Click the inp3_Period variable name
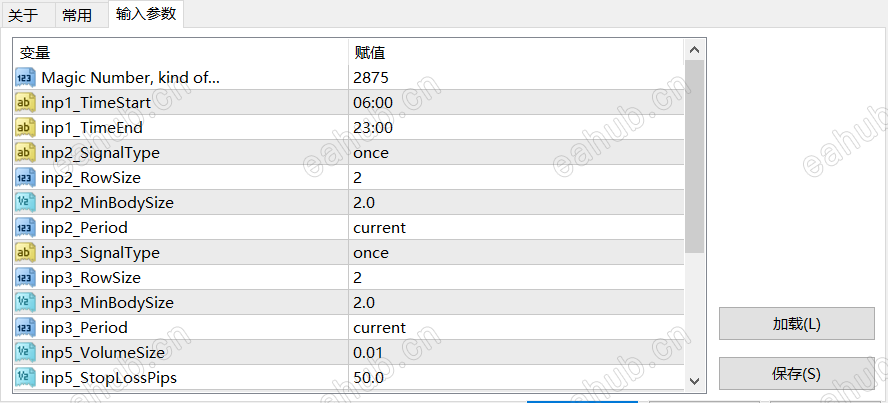The height and width of the screenshot is (403, 888). click(x=84, y=328)
